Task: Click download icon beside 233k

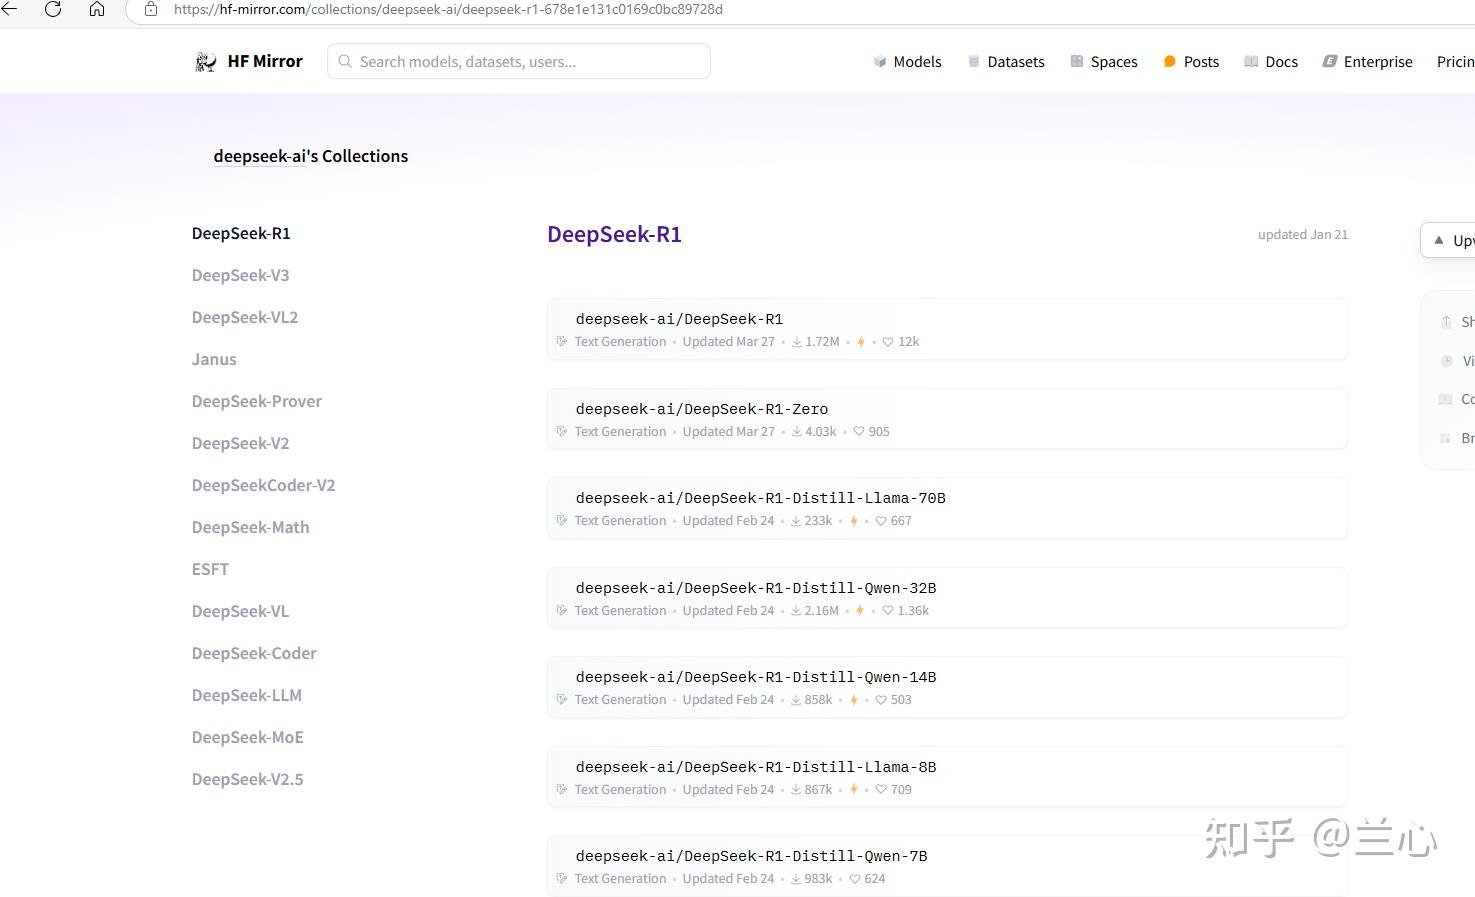Action: 797,521
